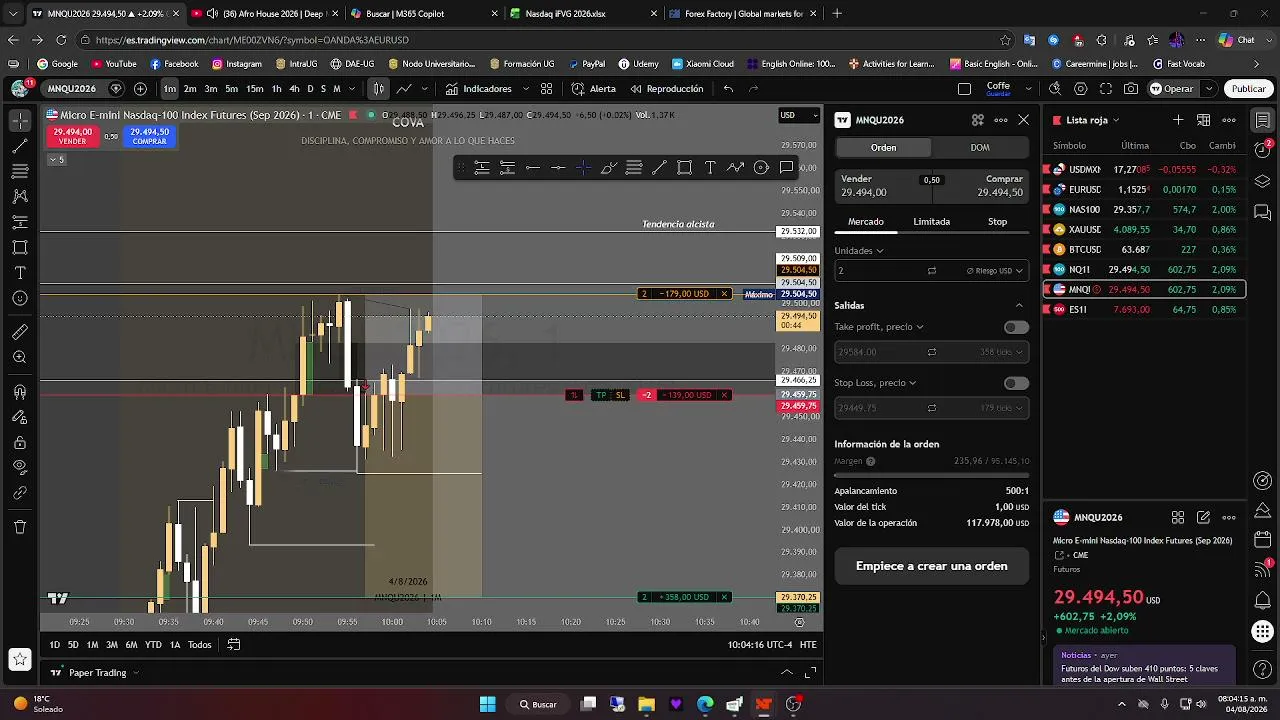Select the crosshair cursor tool in left toolbar

click(x=20, y=120)
